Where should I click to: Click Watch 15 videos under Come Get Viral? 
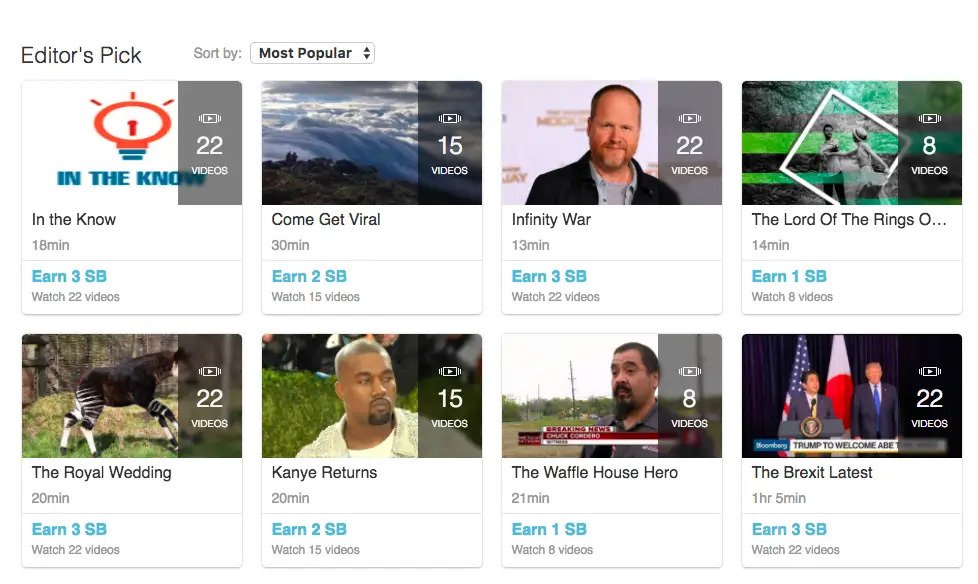click(x=316, y=297)
